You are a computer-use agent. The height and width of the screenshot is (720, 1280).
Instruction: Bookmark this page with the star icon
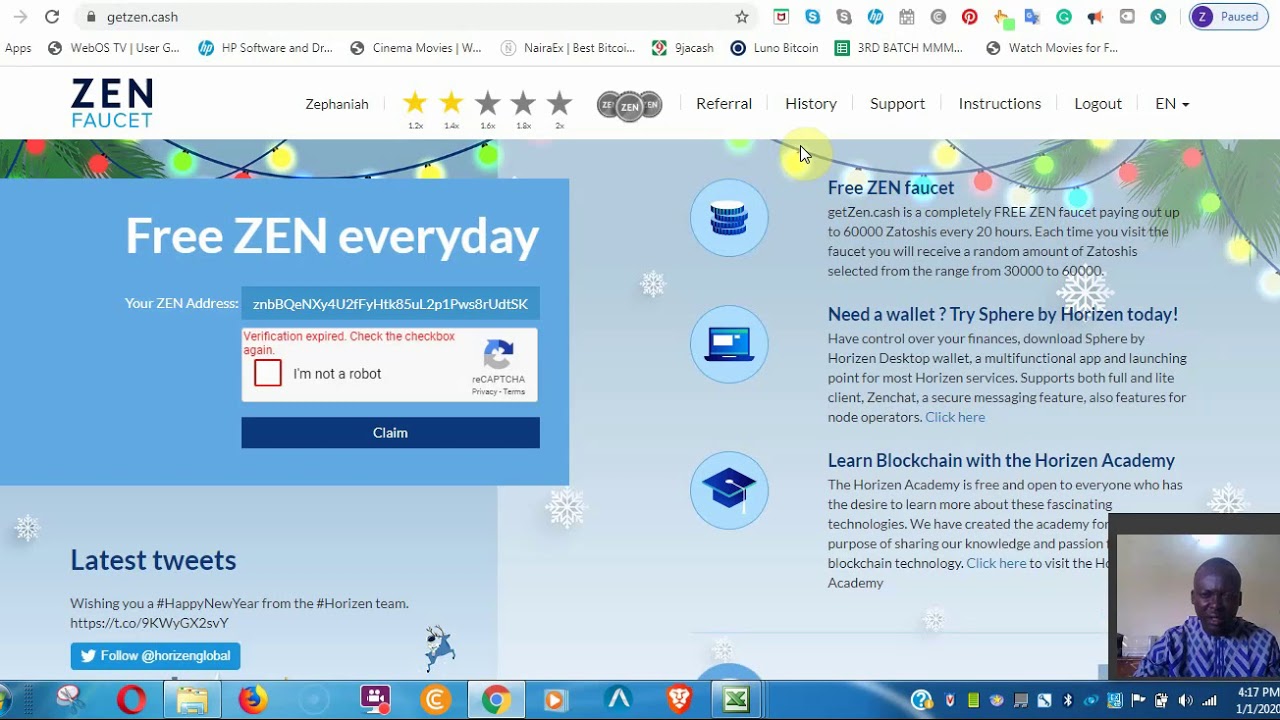point(742,17)
